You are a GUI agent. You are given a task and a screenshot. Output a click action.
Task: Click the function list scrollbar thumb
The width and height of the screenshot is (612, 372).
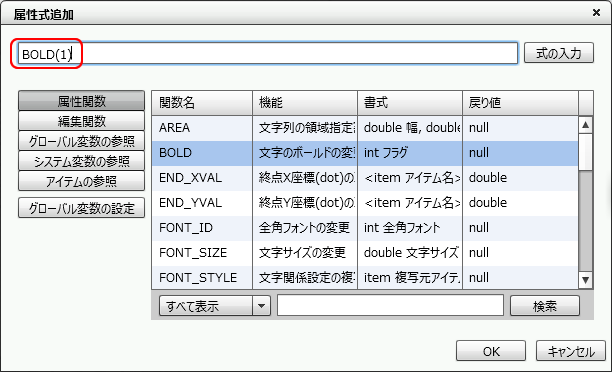coord(585,152)
